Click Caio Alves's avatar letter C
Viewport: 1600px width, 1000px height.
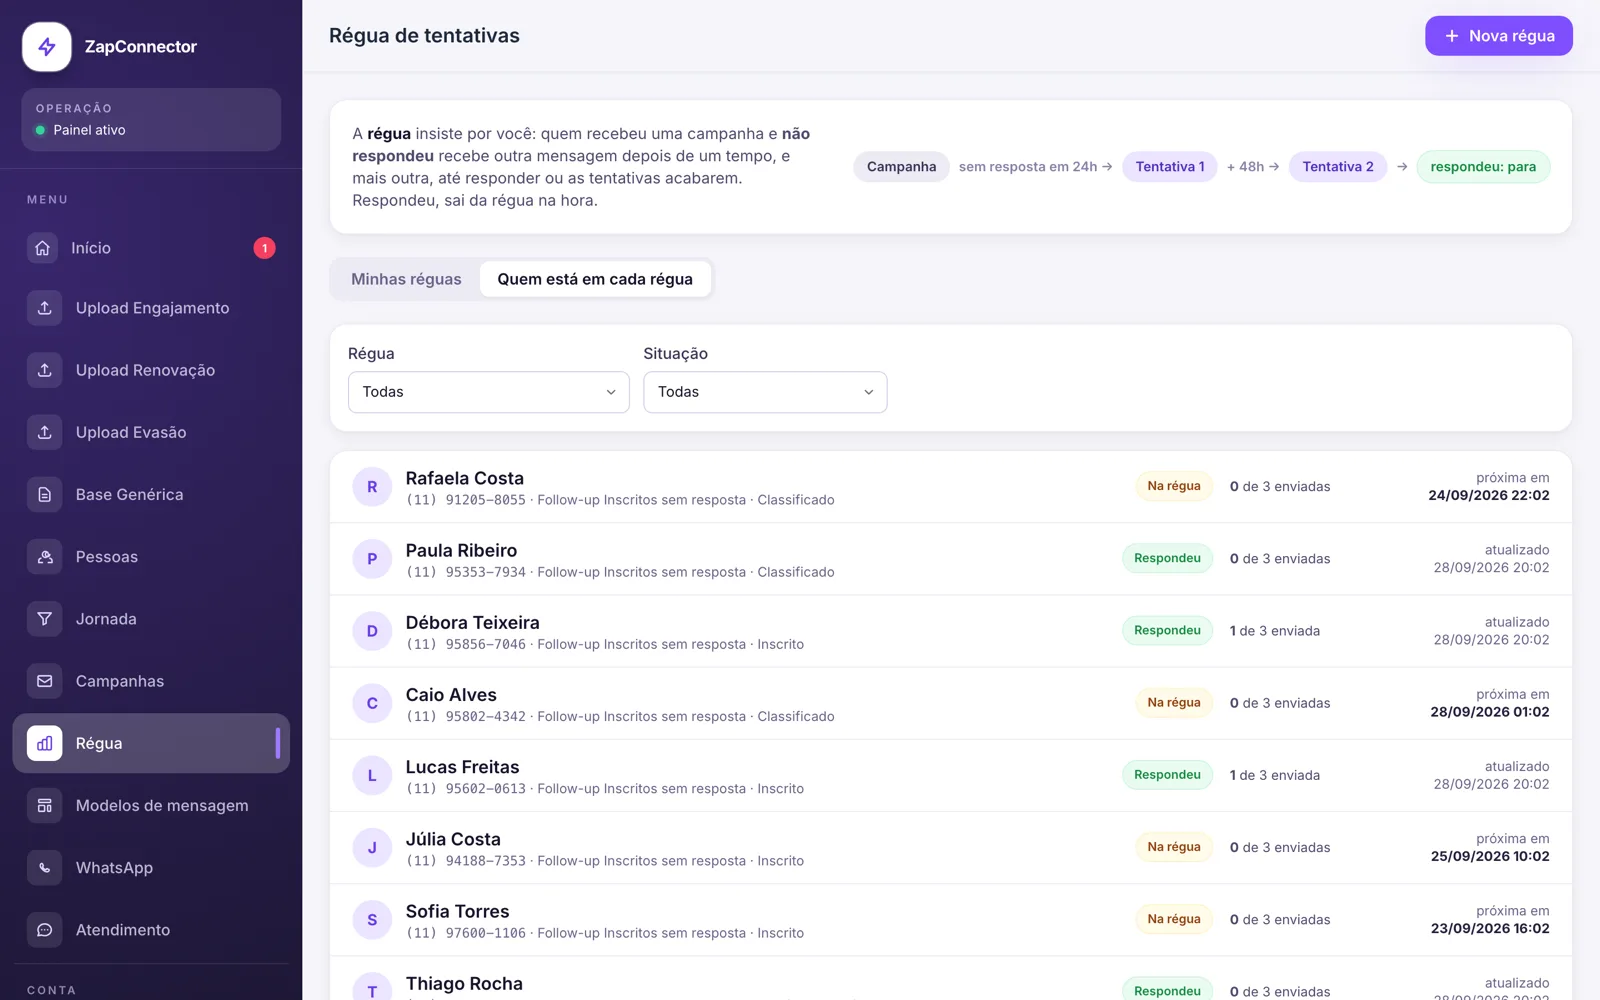(x=372, y=703)
